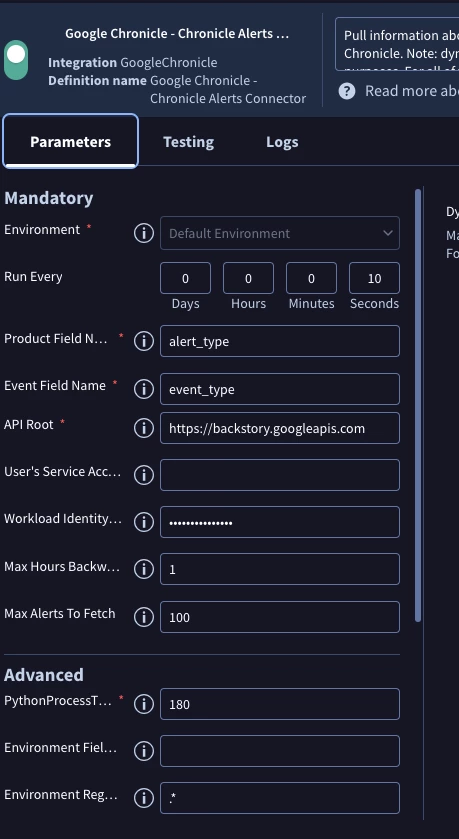
Task: Show info for Workload Identity parameter
Action: (x=143, y=522)
